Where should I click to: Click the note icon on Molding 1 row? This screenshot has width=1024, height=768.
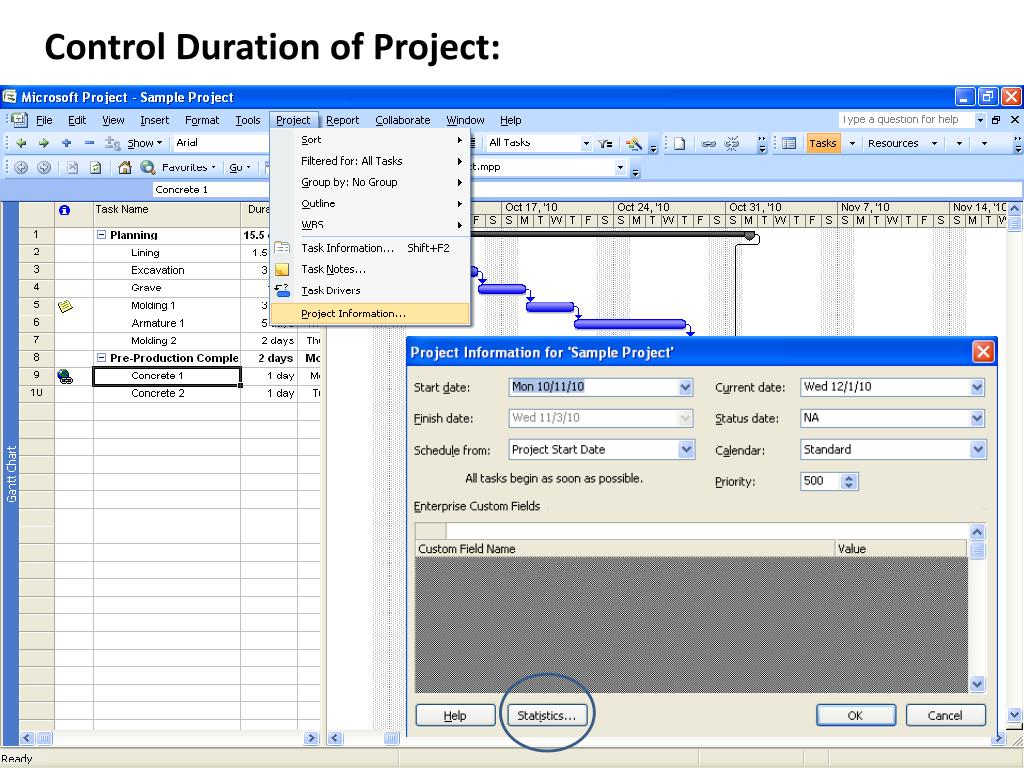(x=65, y=306)
